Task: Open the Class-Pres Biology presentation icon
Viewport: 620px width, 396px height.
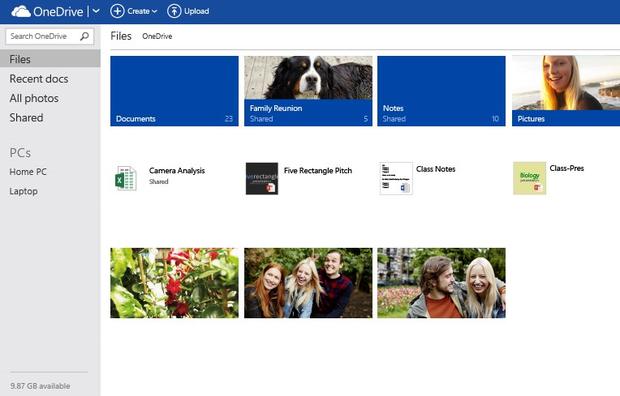Action: point(529,178)
